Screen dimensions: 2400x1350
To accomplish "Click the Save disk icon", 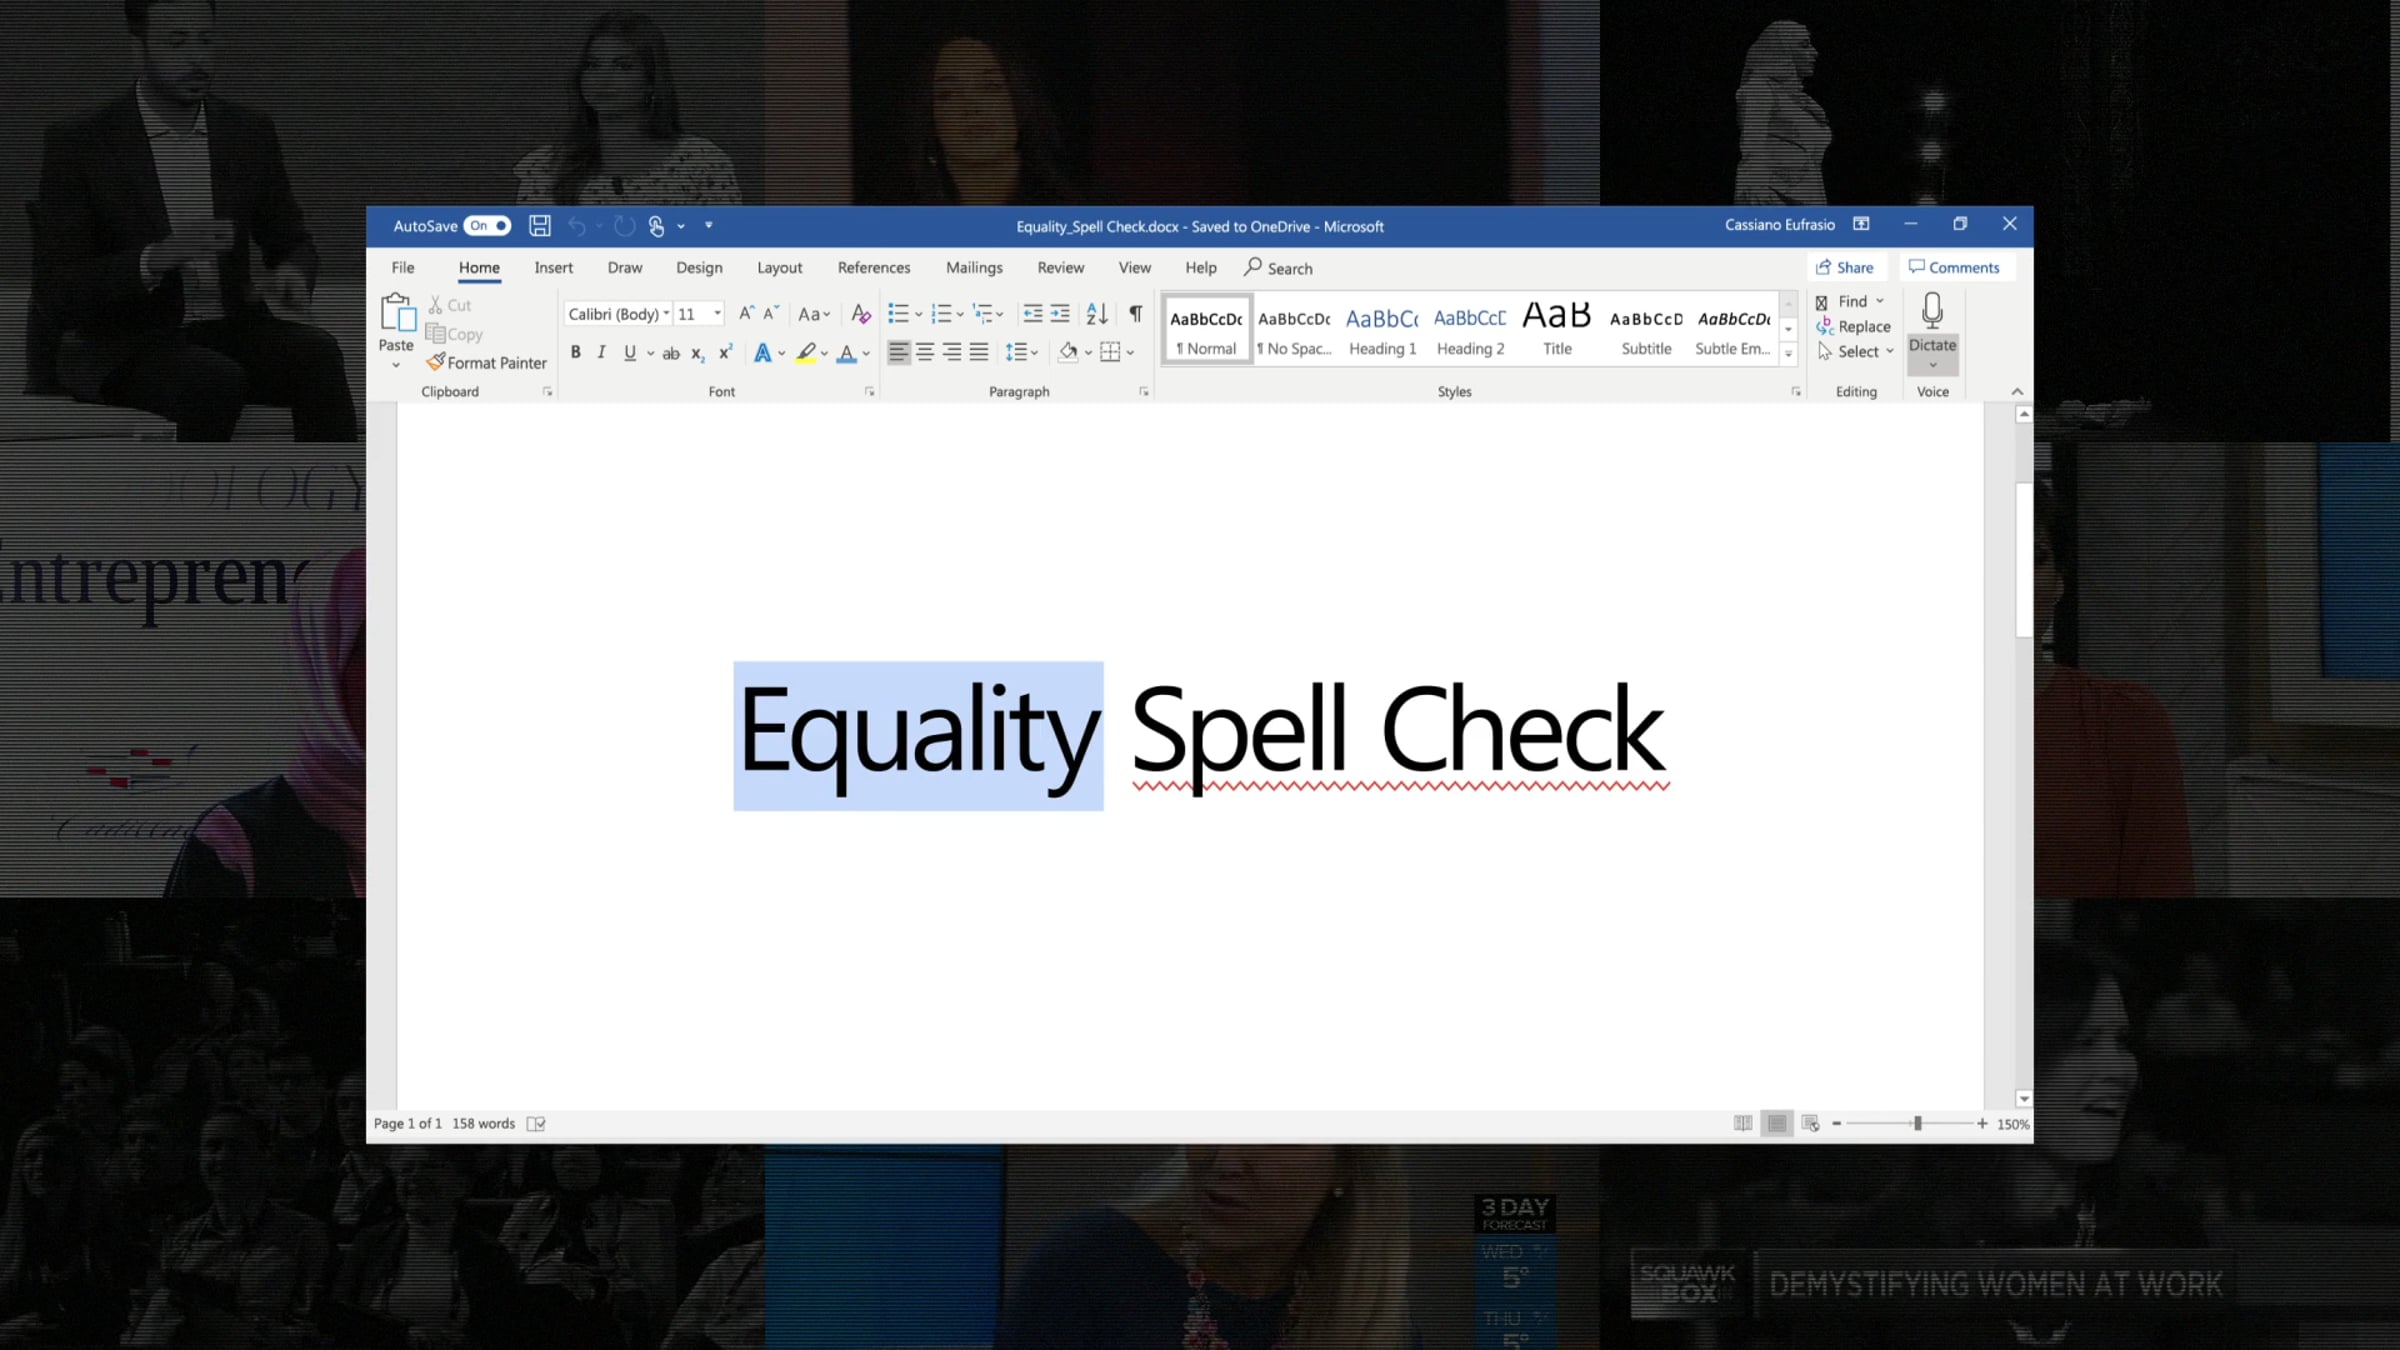I will pyautogui.click(x=540, y=226).
